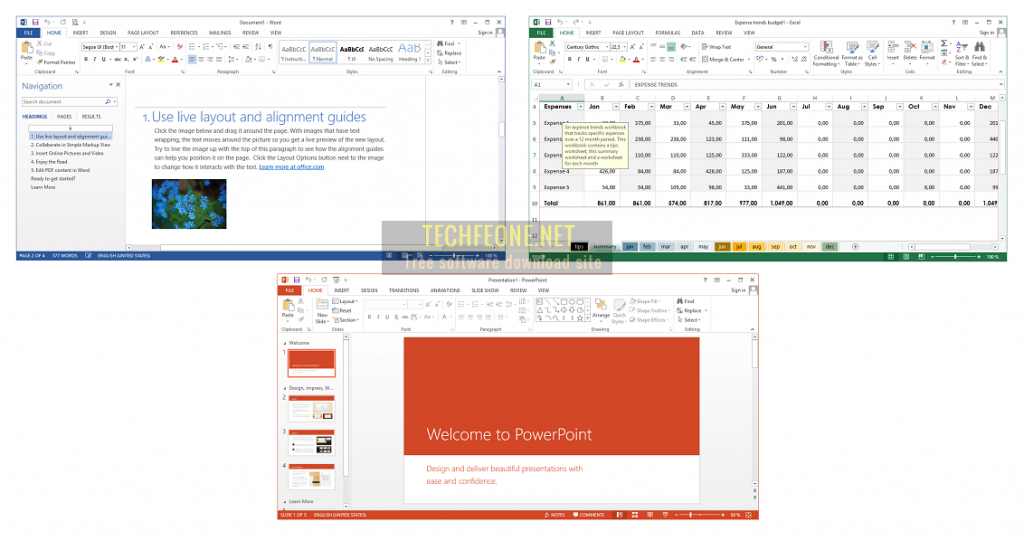Select the Heading 1 style in Word

point(409,52)
